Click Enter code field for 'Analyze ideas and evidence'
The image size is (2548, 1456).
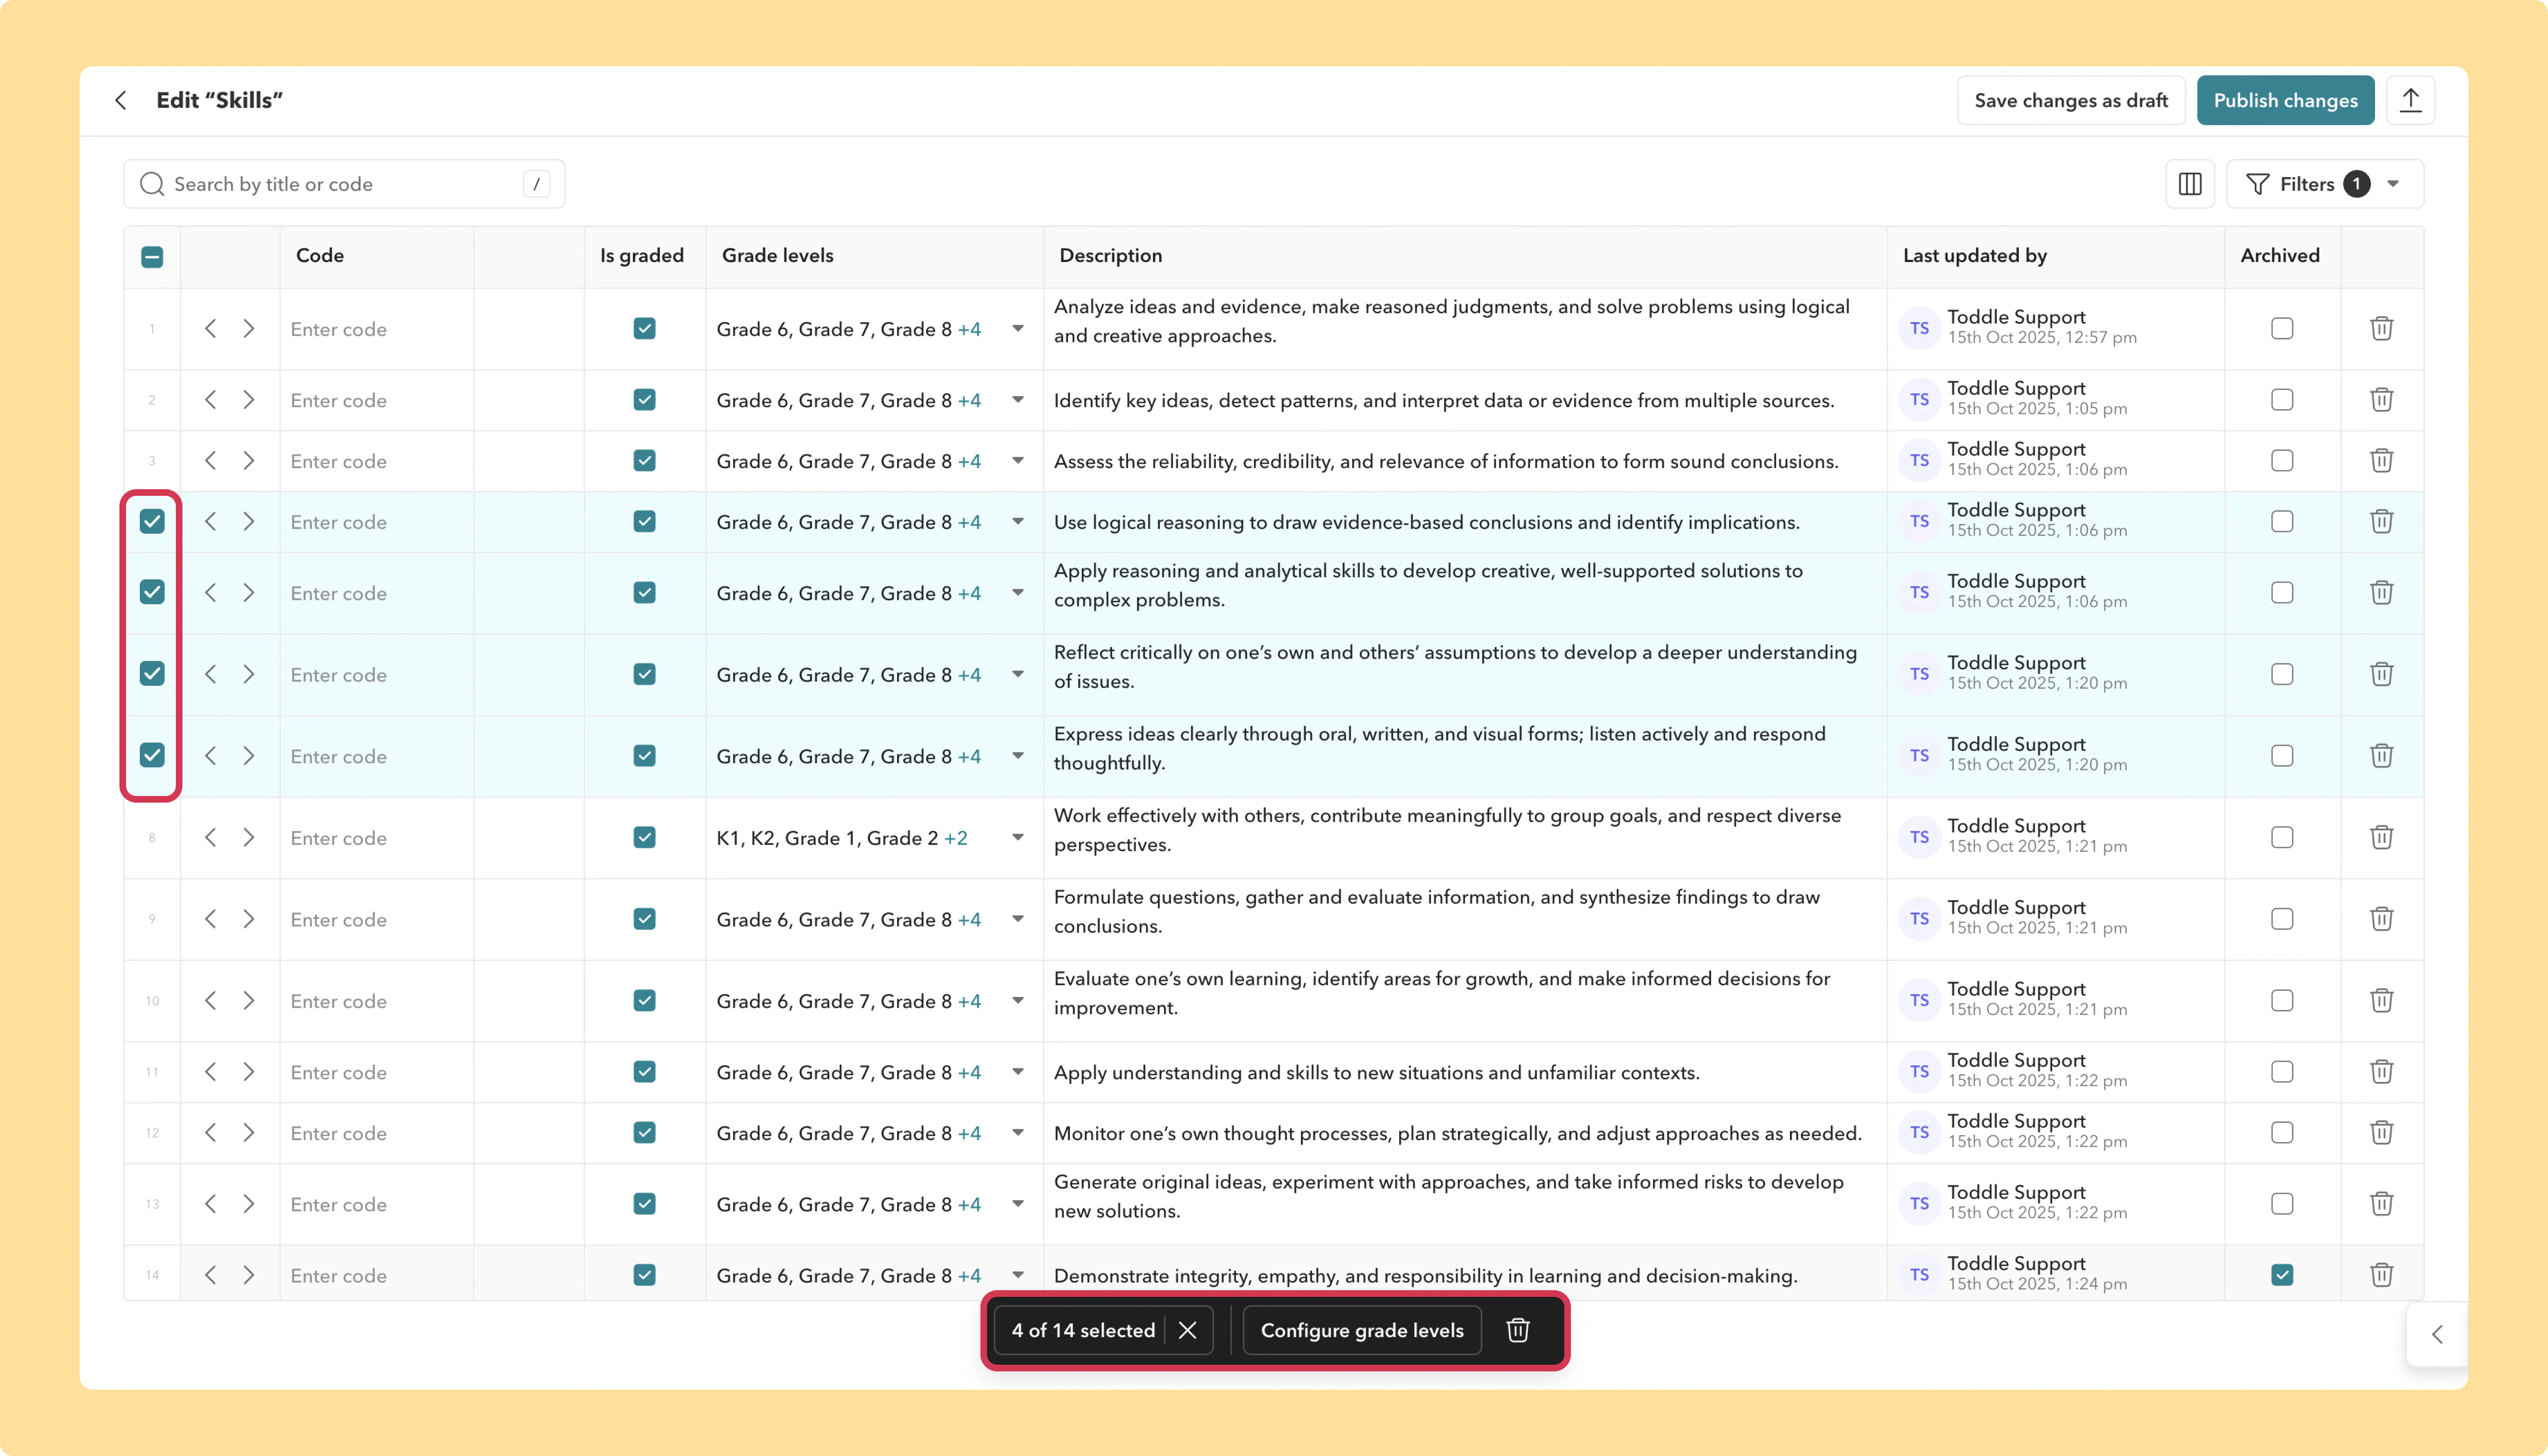[377, 329]
